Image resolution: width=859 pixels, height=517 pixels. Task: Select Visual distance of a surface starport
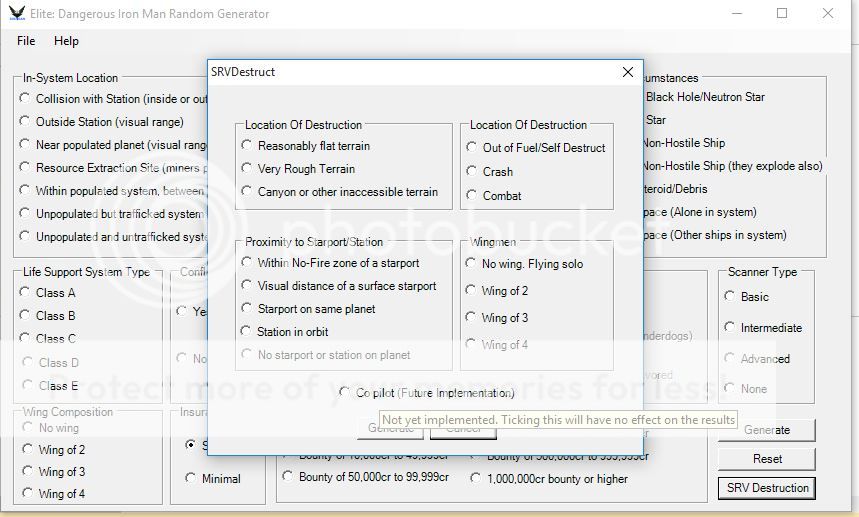pyautogui.click(x=339, y=286)
